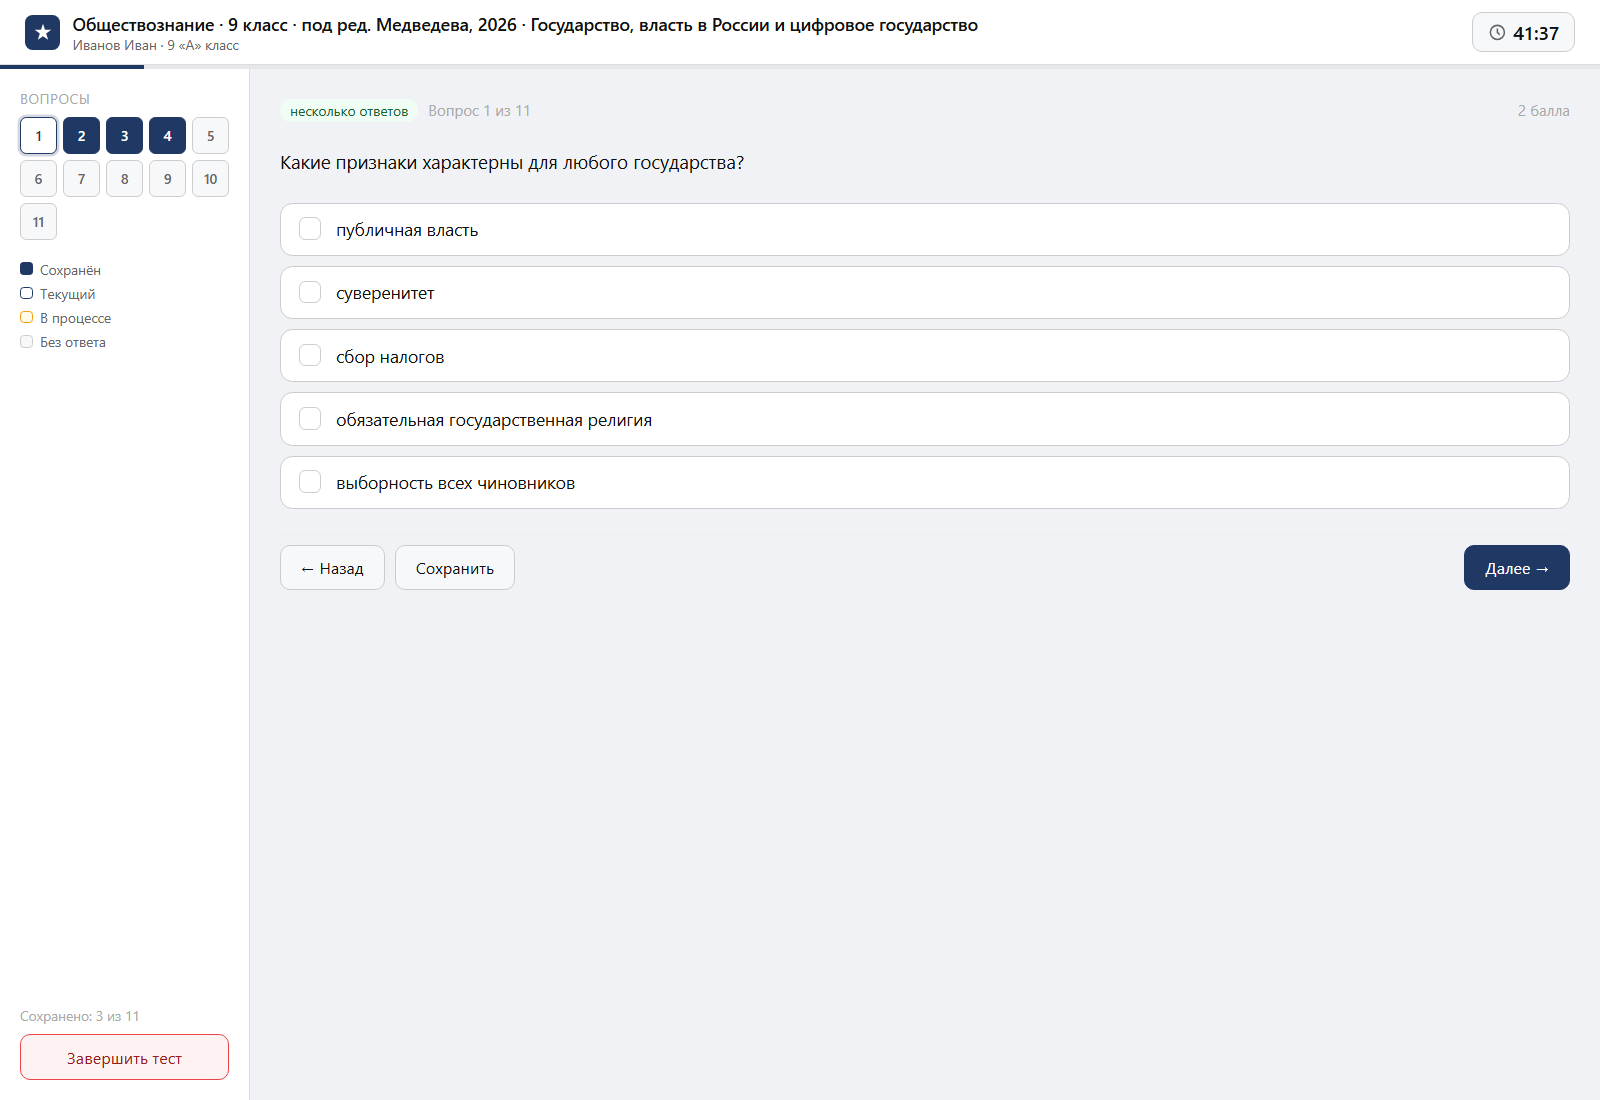This screenshot has width=1600, height=1100.
Task: Click the clock timer showing 41:37
Action: click(1523, 33)
